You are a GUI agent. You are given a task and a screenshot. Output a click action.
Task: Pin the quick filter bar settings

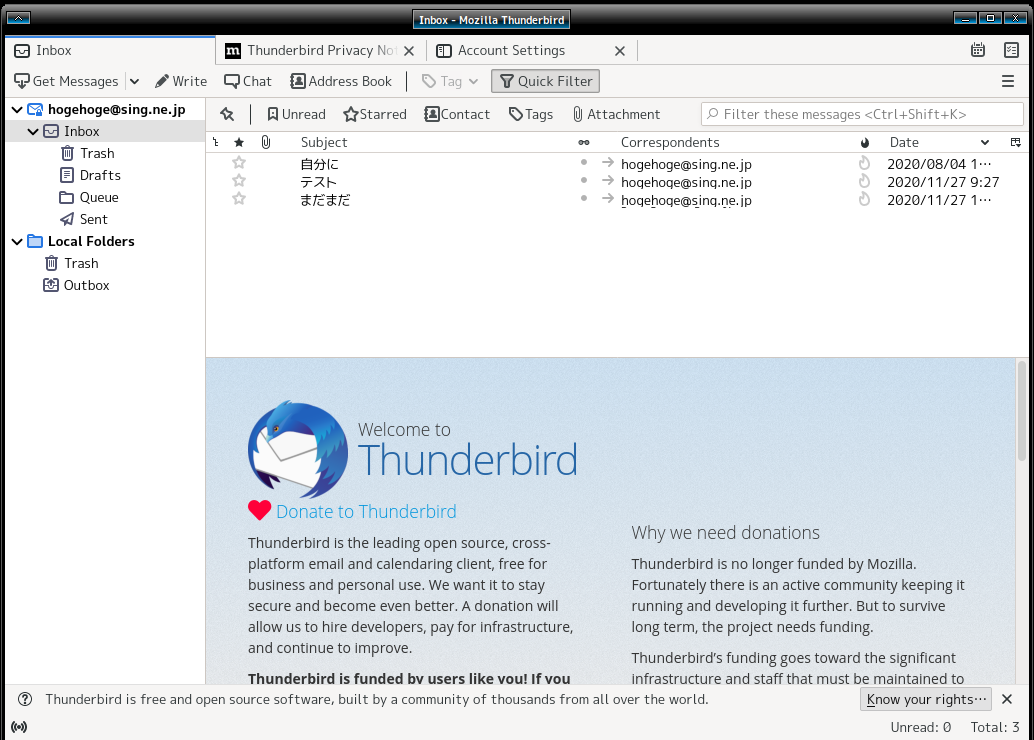click(x=228, y=114)
